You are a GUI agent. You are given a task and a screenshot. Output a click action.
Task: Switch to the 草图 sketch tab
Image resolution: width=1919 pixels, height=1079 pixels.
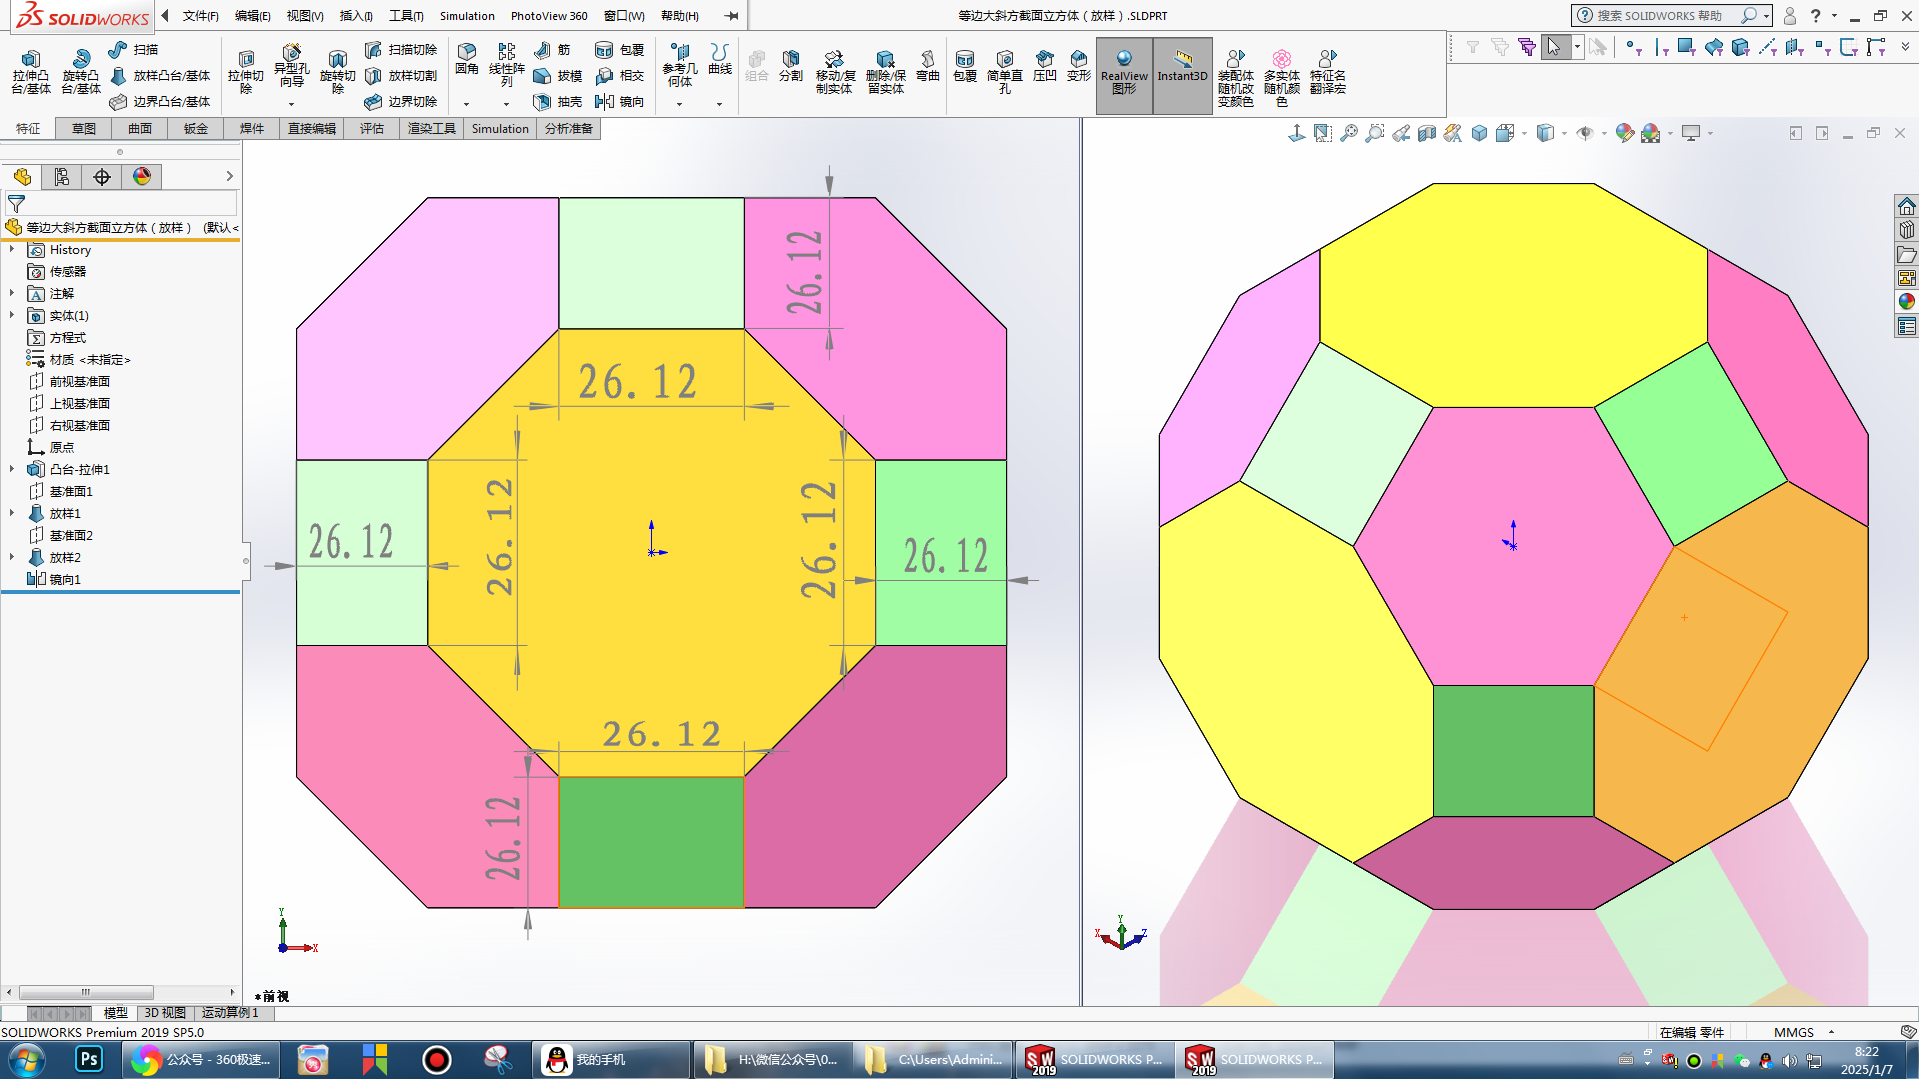point(84,128)
